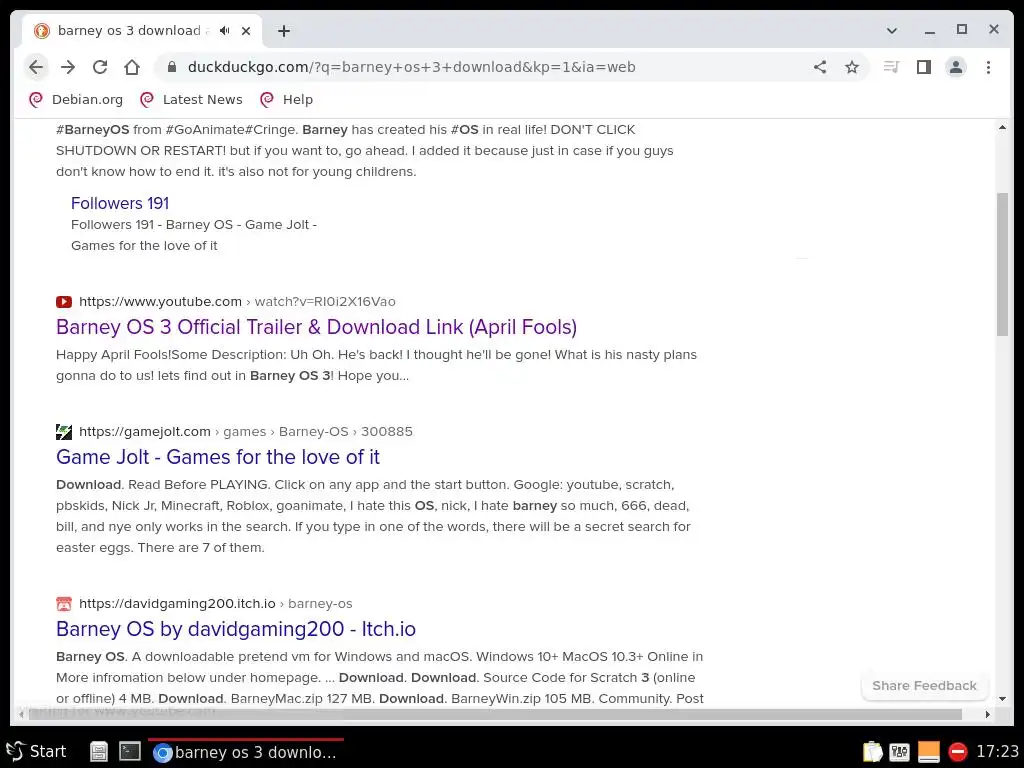Open the Latest News bookmark

coord(191,99)
